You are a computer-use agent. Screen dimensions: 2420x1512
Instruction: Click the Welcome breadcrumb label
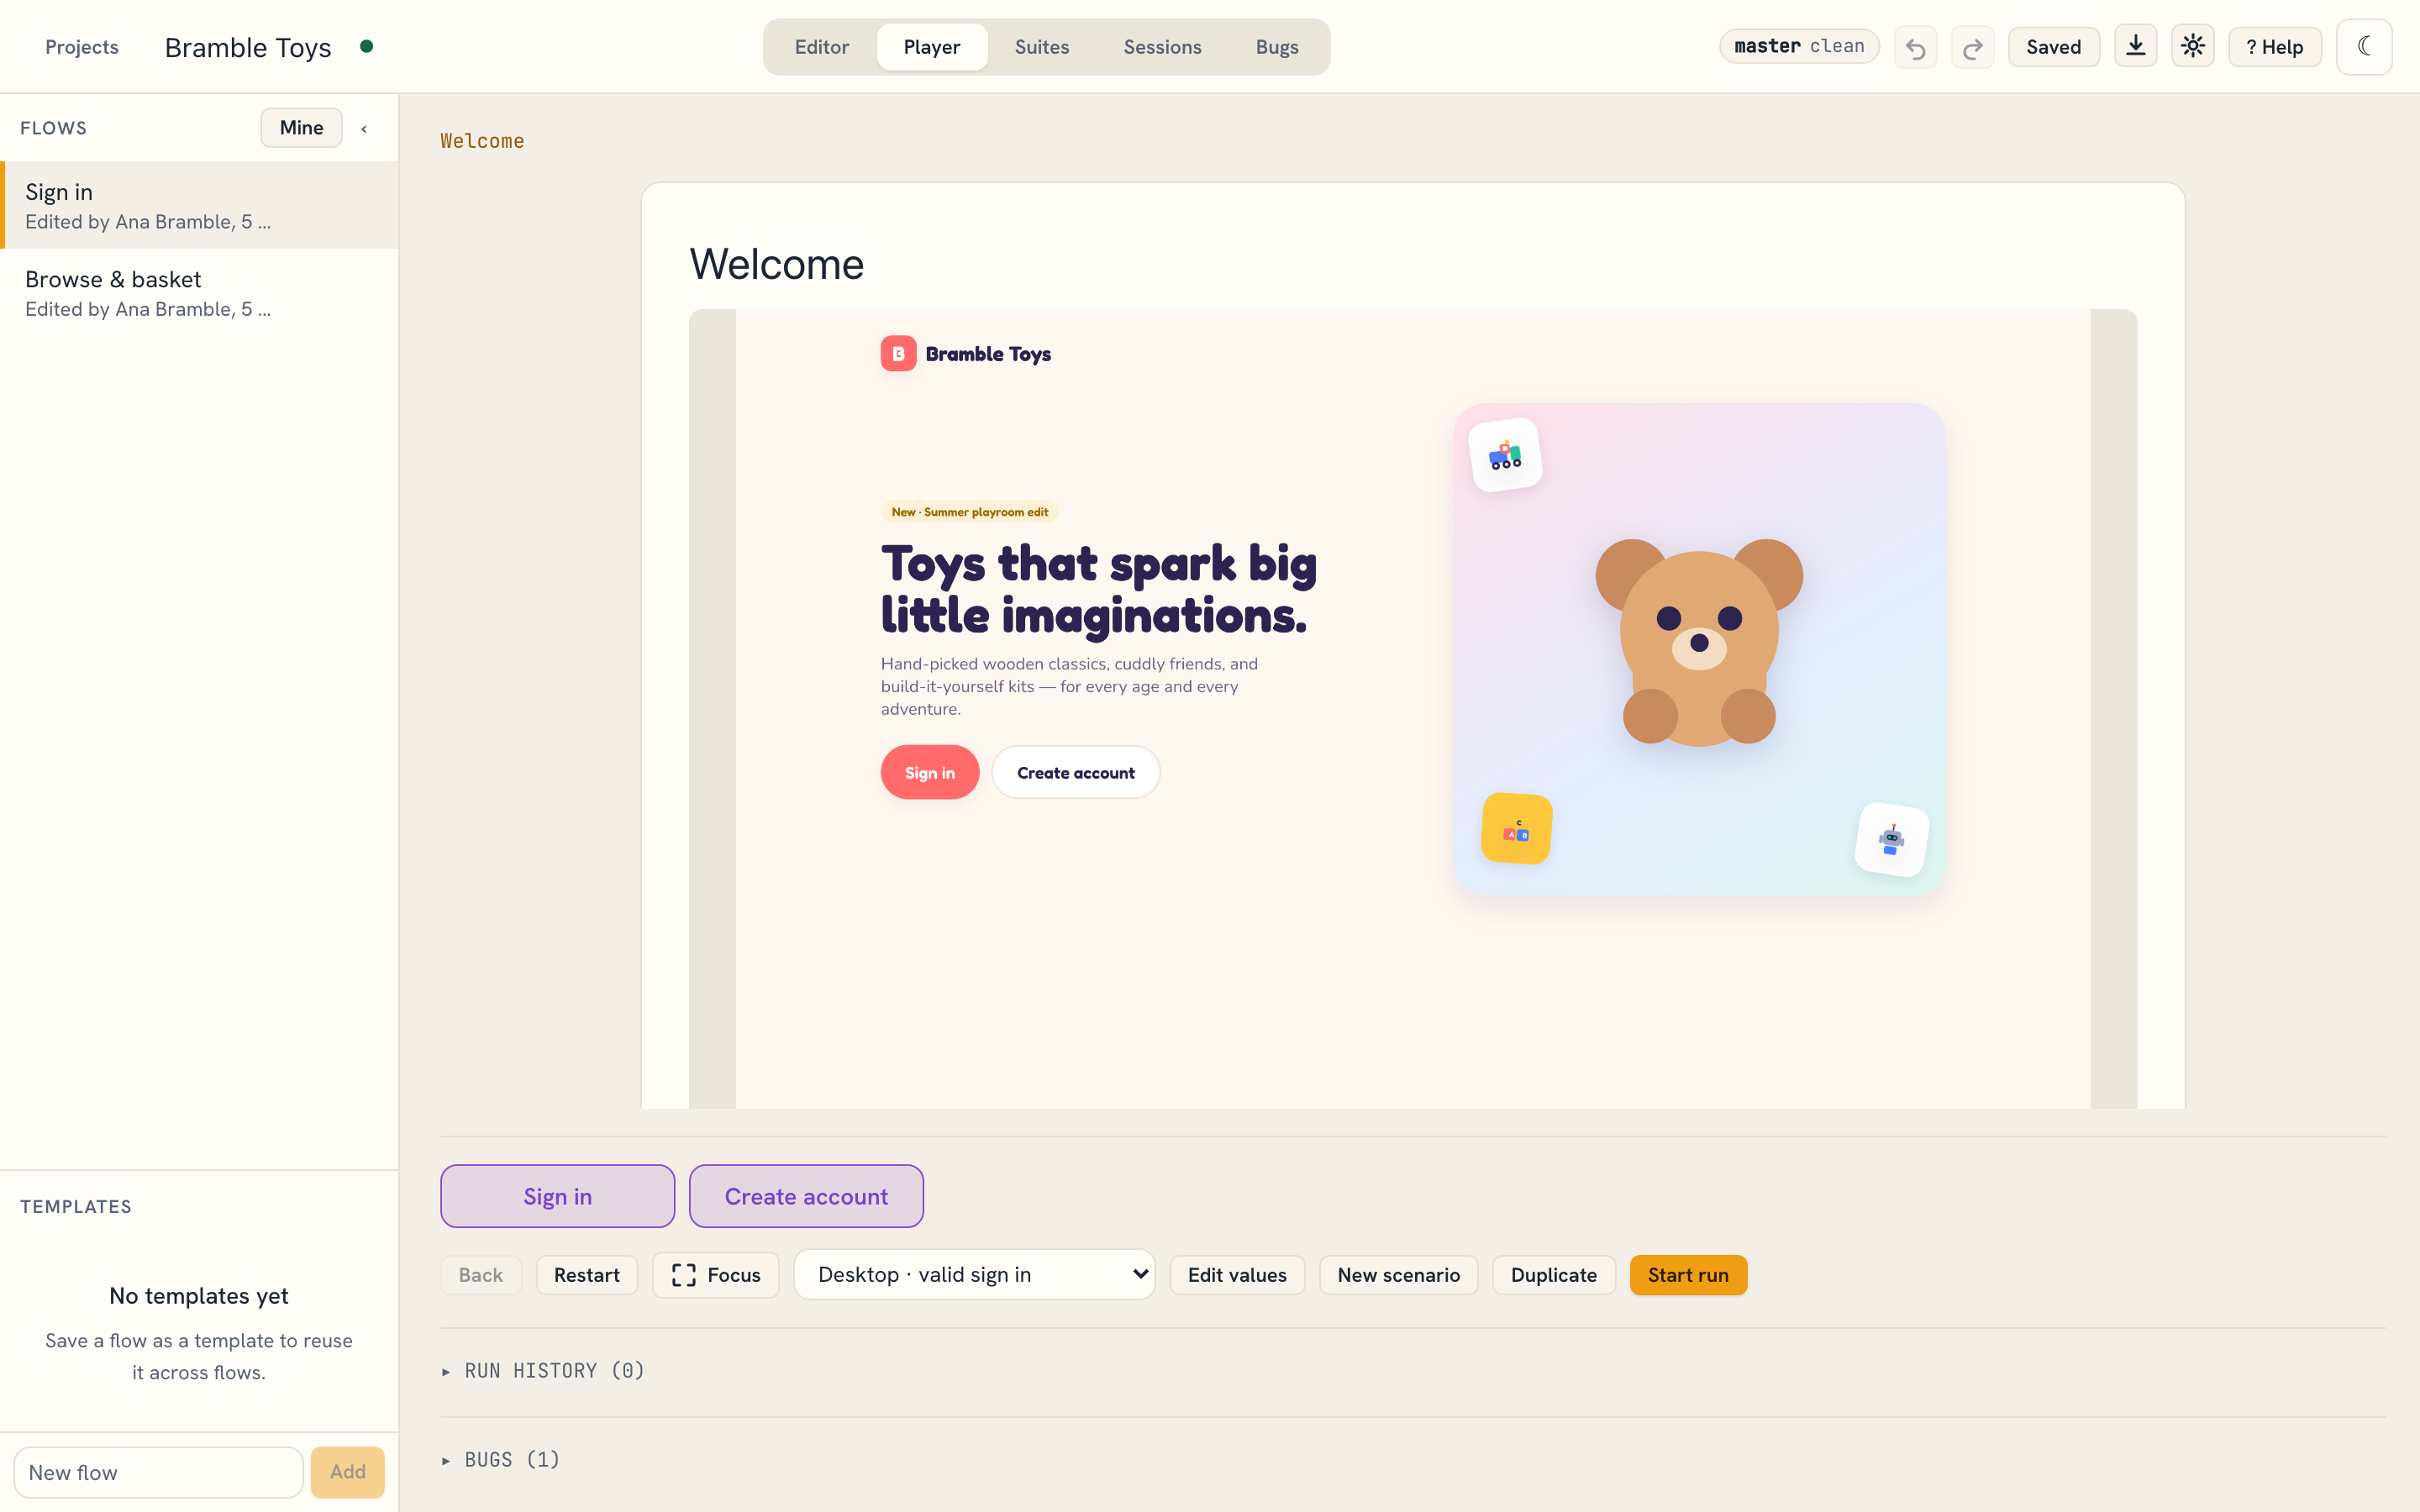[x=482, y=141]
